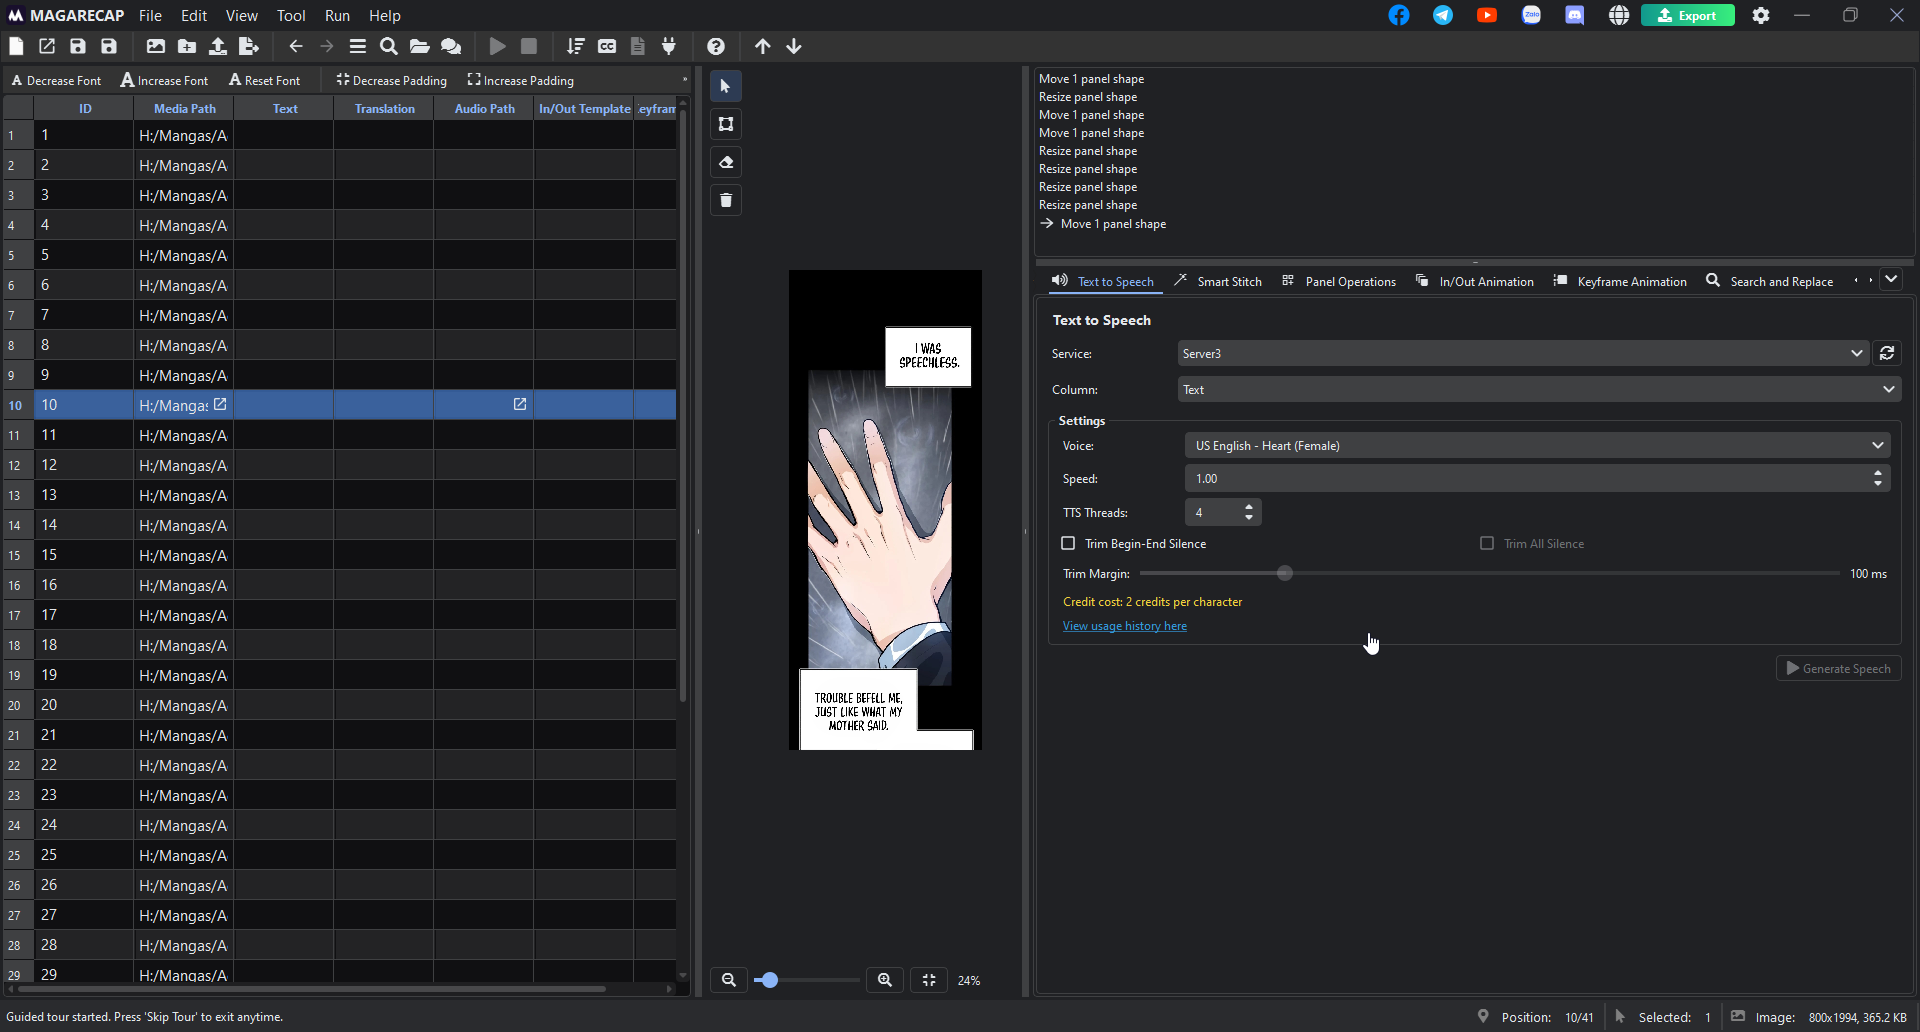Enable Trim Begin-End Silence checkbox
The image size is (1920, 1032).
(x=1068, y=543)
